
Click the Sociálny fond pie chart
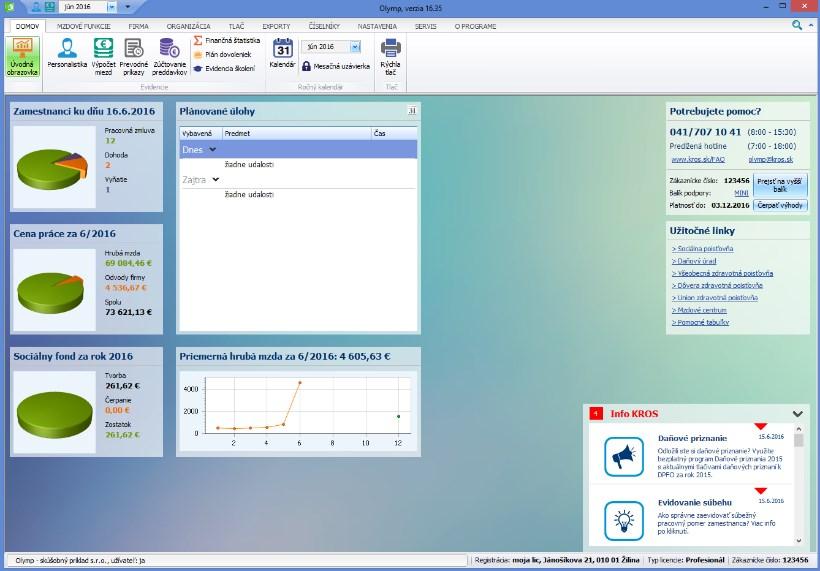point(54,415)
